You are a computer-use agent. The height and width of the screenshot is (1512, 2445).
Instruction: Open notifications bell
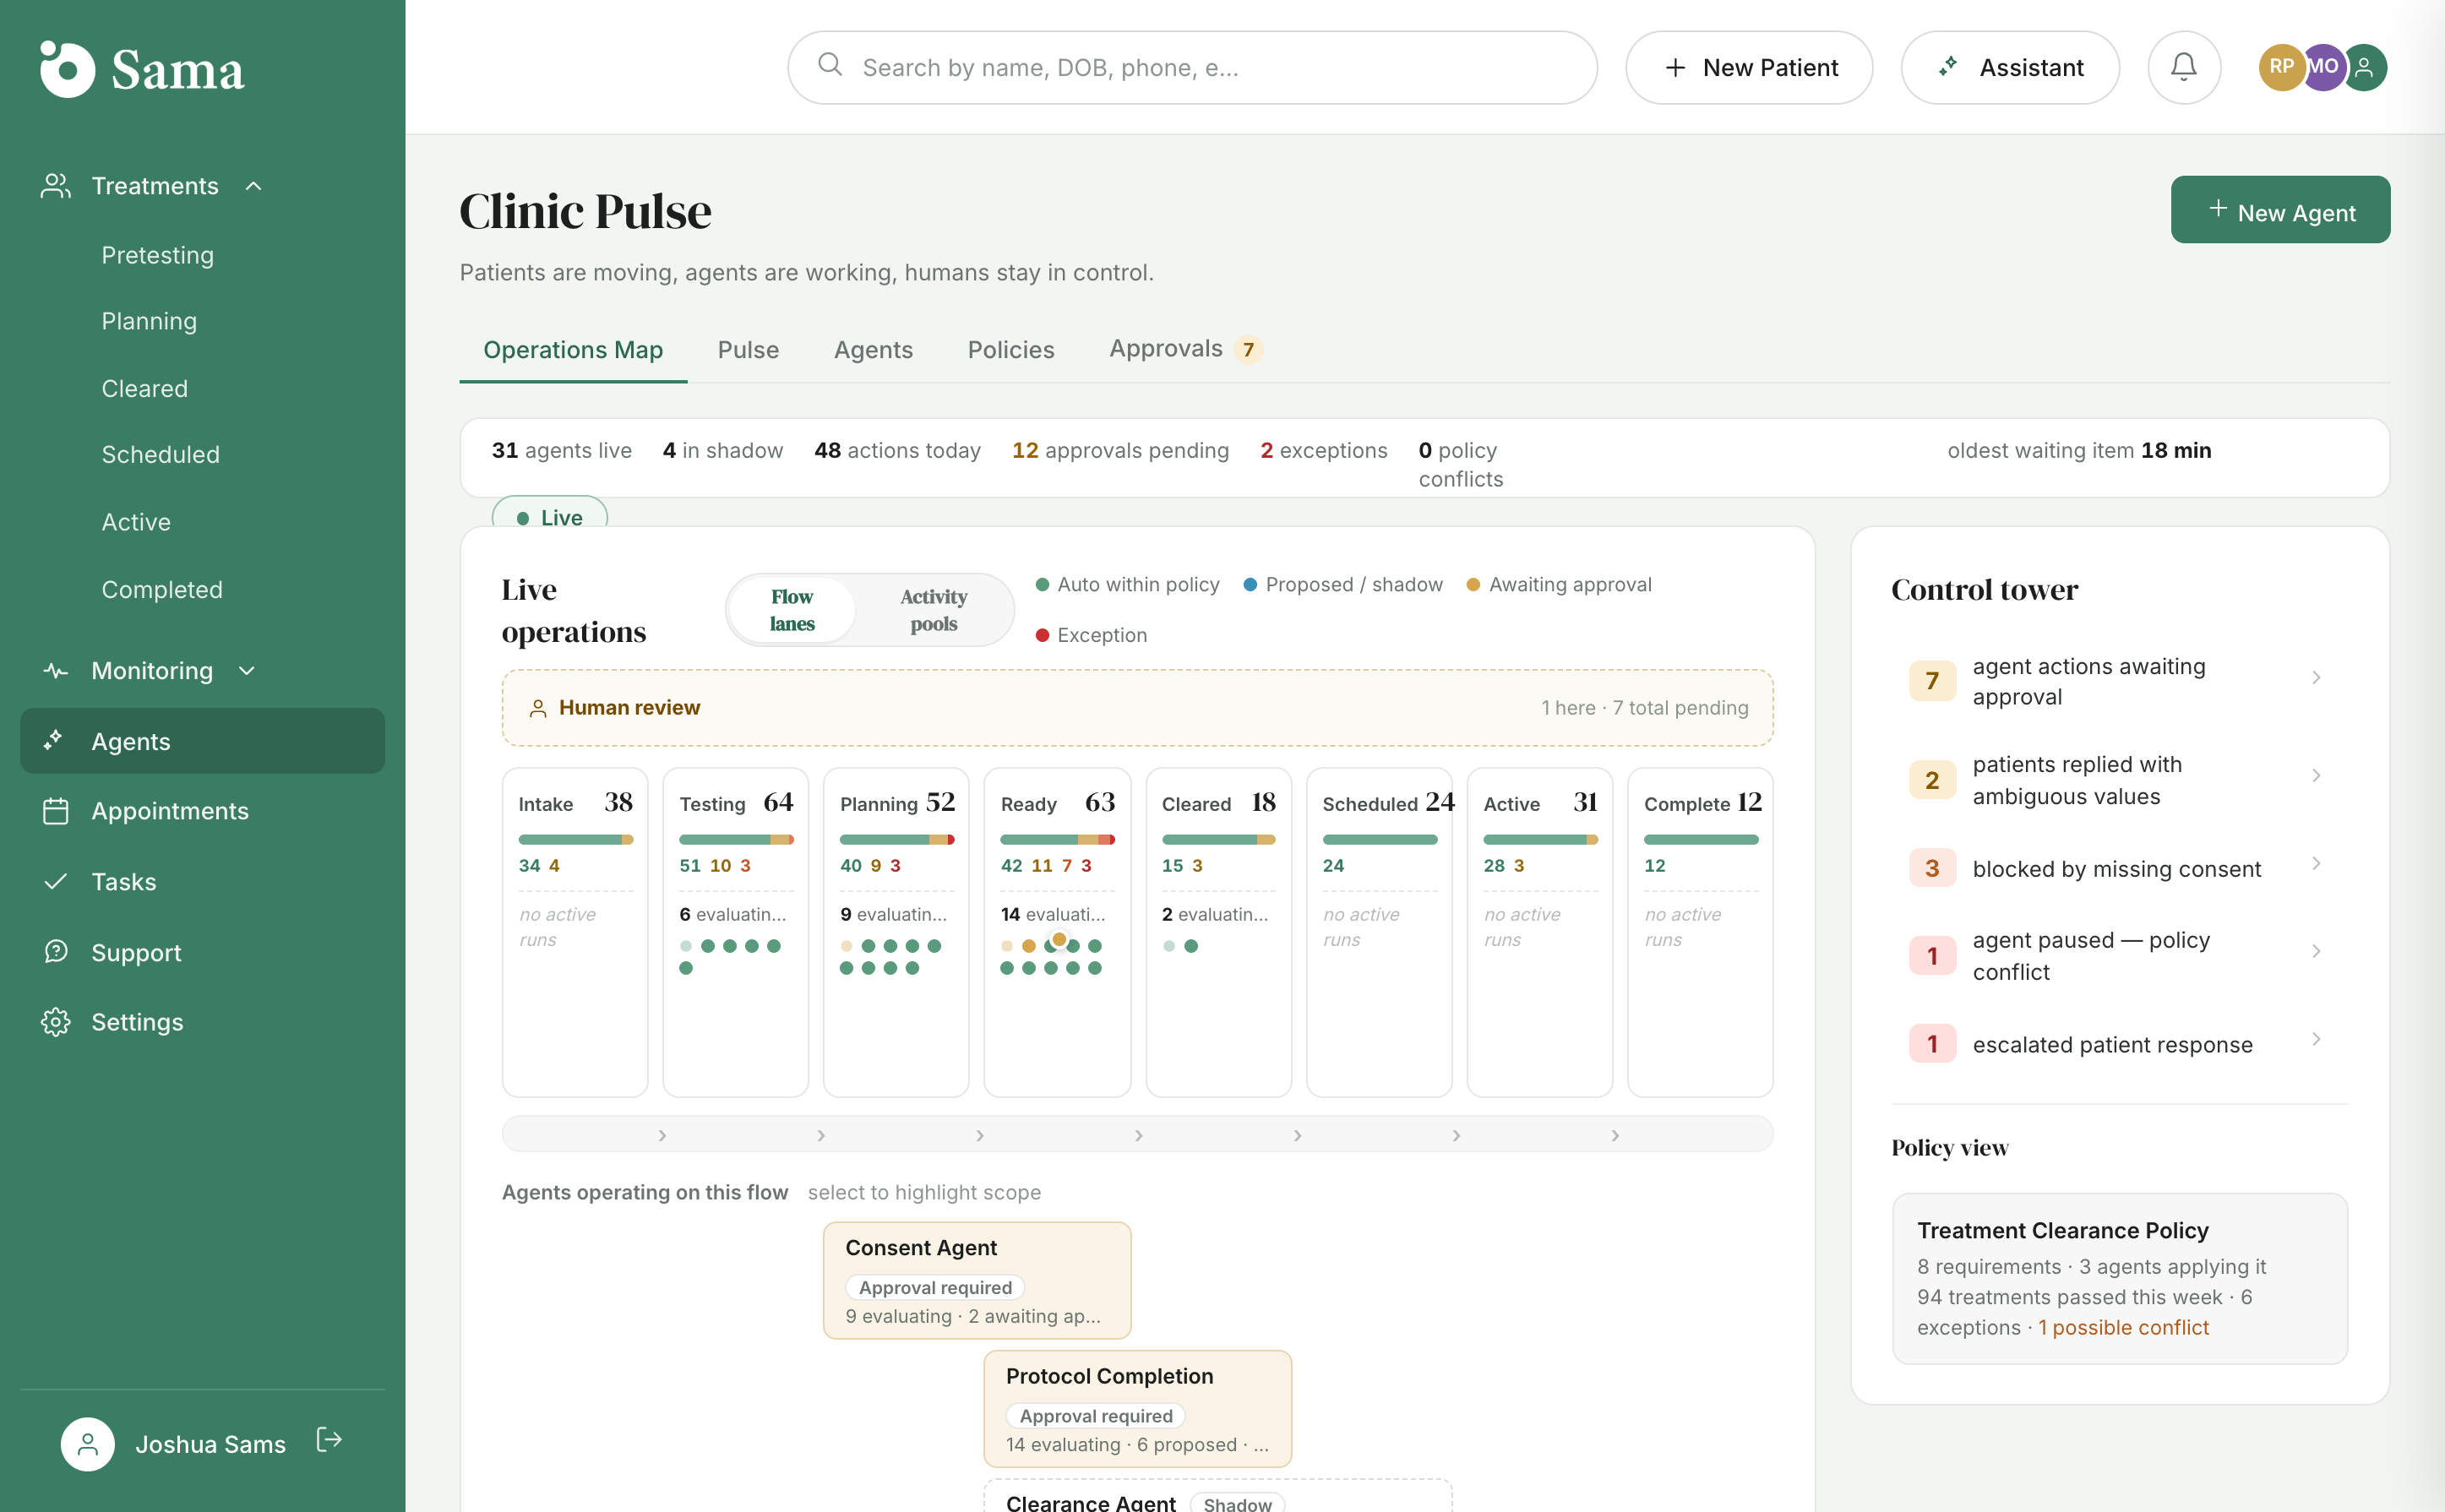(x=2184, y=67)
